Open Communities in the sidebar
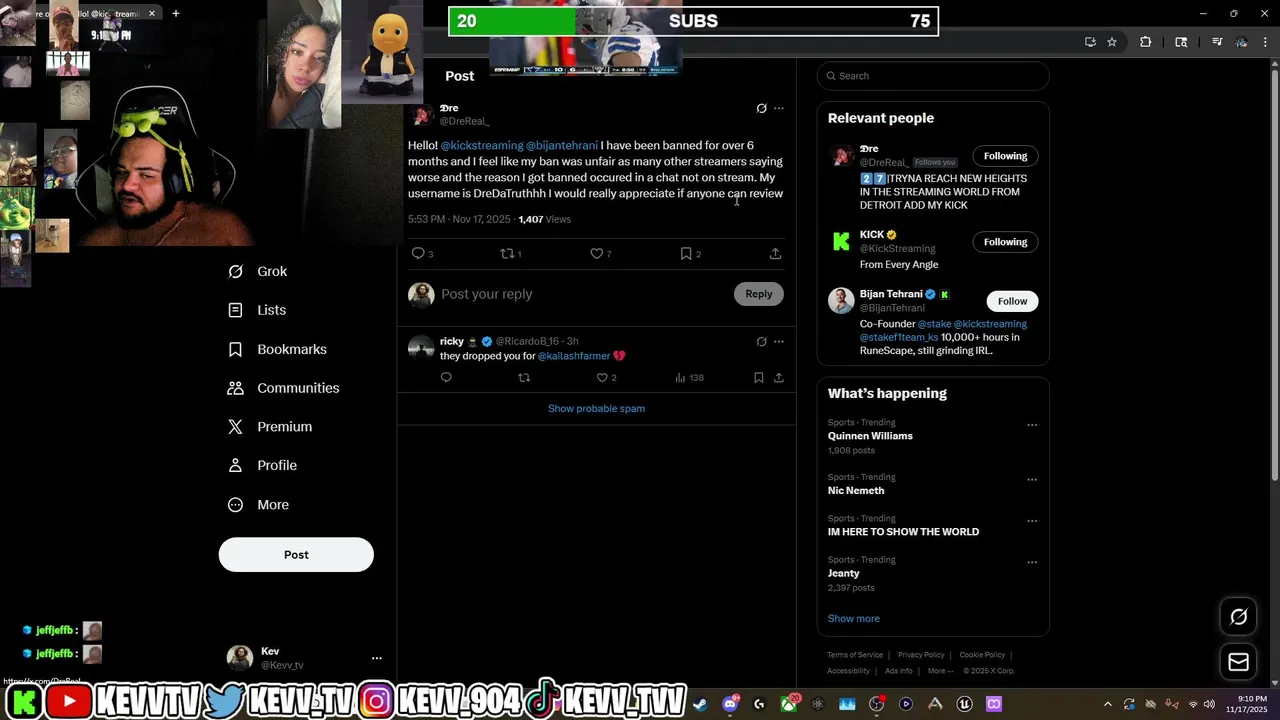The width and height of the screenshot is (1280, 720). point(283,388)
